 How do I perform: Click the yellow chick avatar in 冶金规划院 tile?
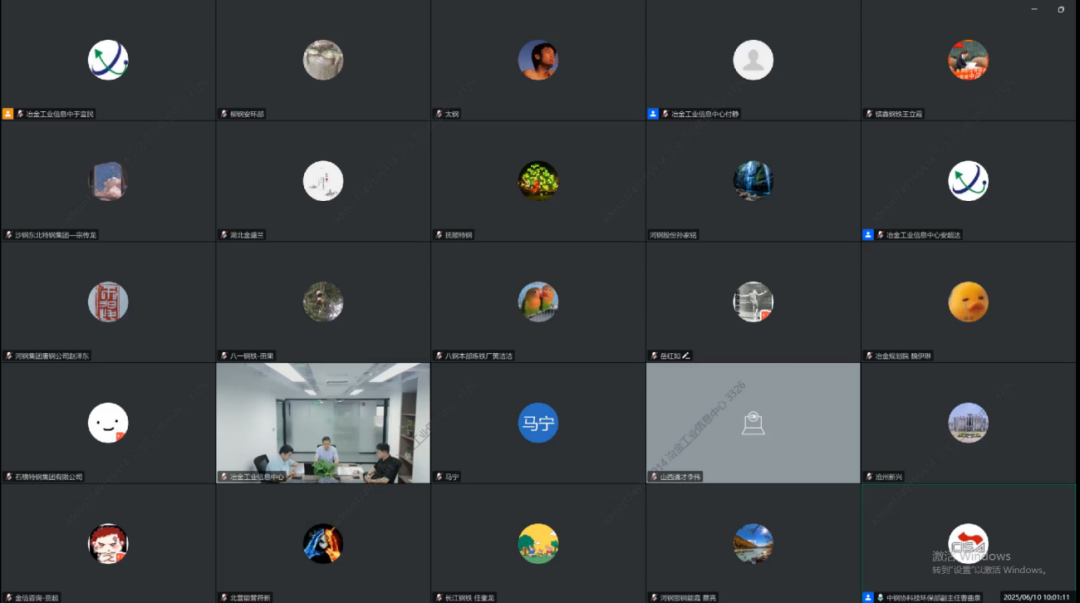pos(968,302)
